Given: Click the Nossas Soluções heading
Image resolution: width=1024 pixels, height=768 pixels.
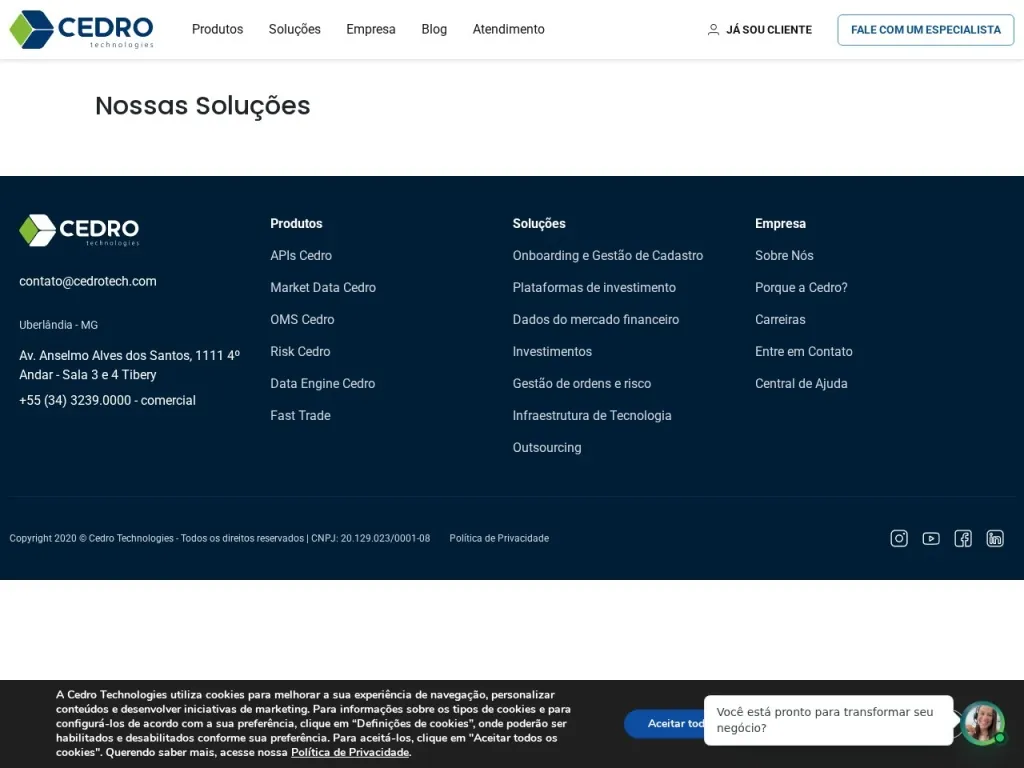Looking at the screenshot, I should (x=202, y=106).
